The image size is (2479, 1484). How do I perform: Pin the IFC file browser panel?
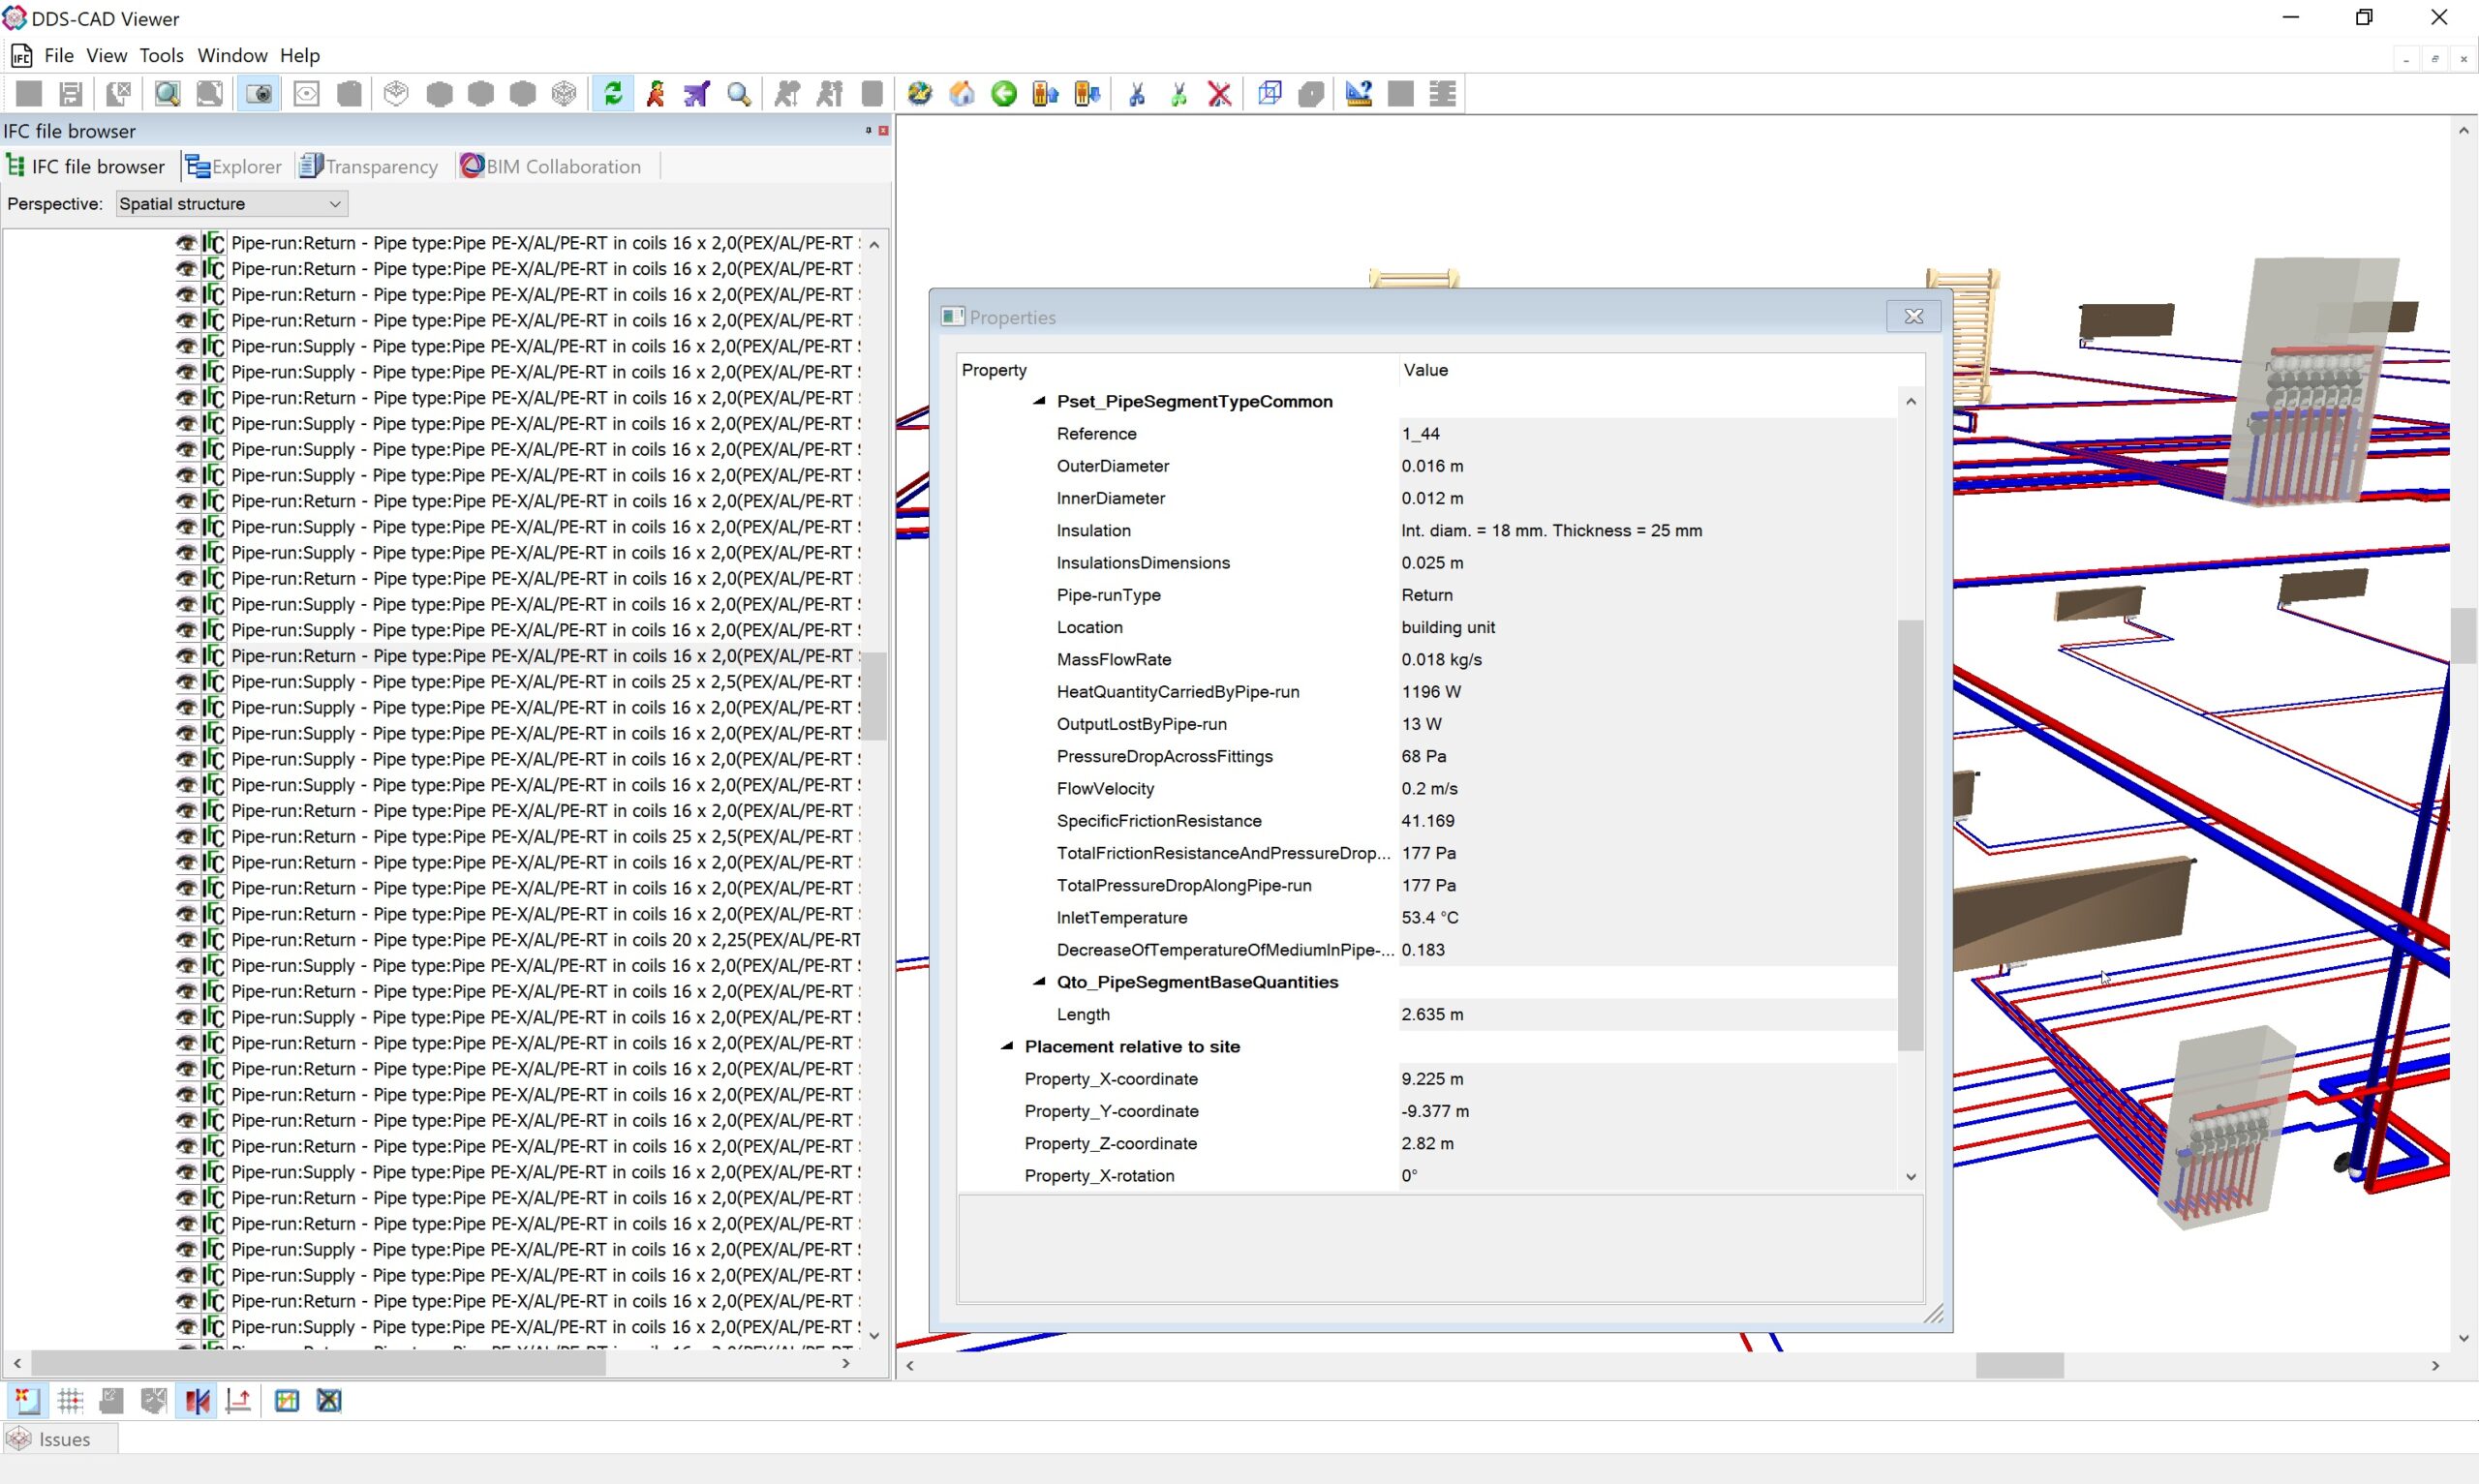pos(868,130)
